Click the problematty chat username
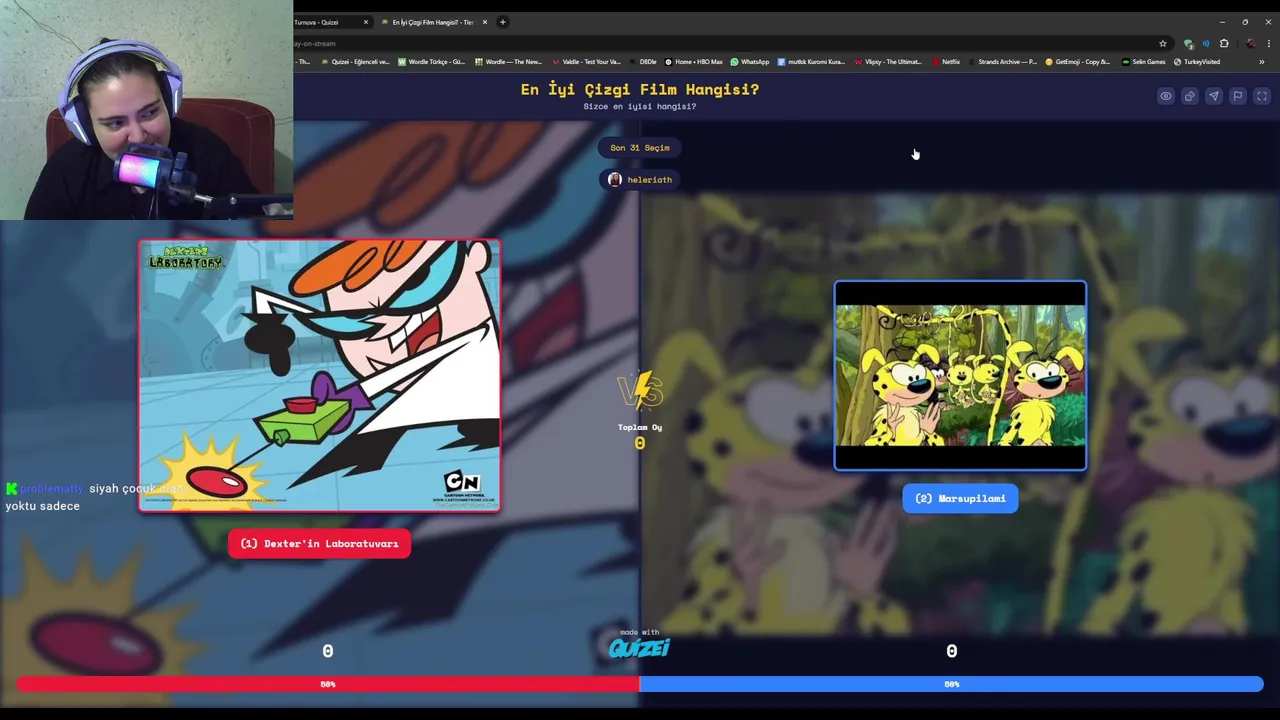Screen dimensions: 1280x720 coord(52,489)
